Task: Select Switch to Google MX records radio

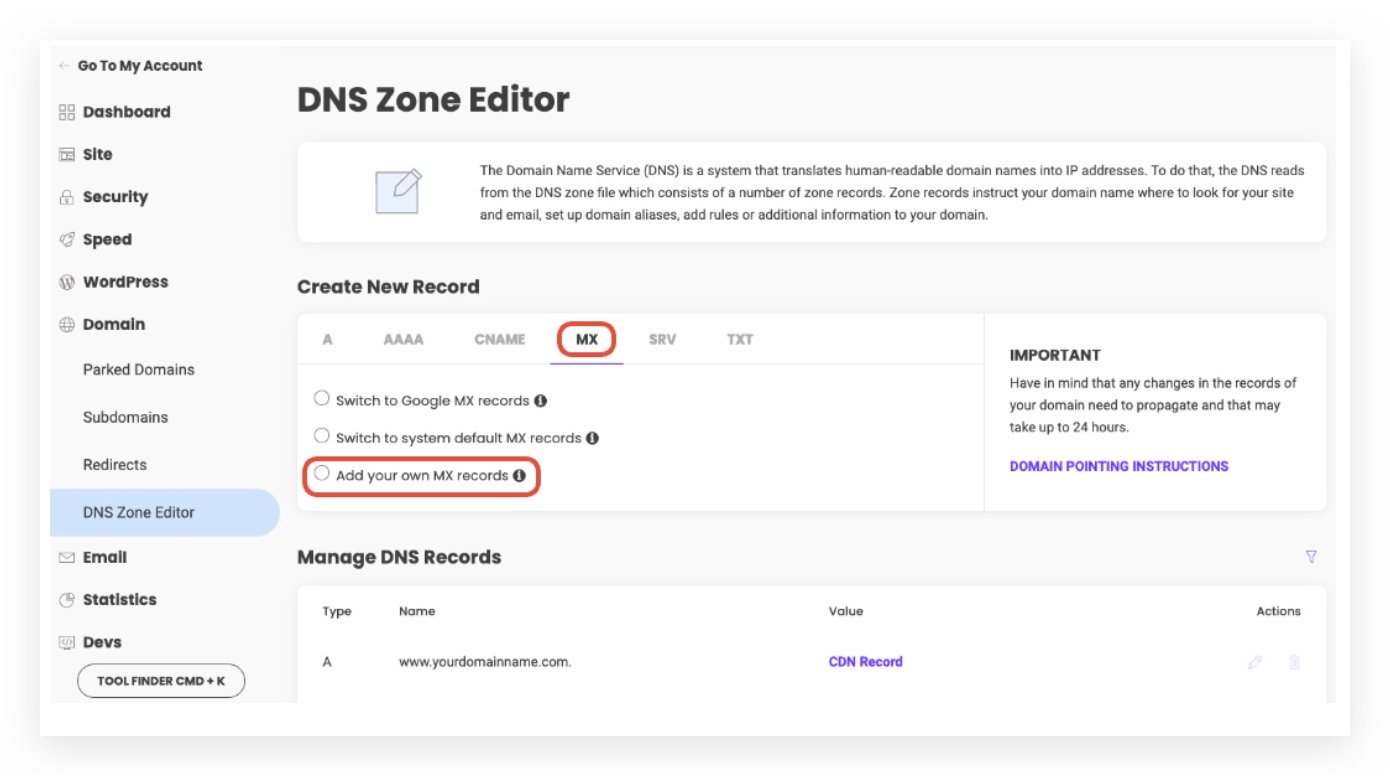Action: pos(322,399)
